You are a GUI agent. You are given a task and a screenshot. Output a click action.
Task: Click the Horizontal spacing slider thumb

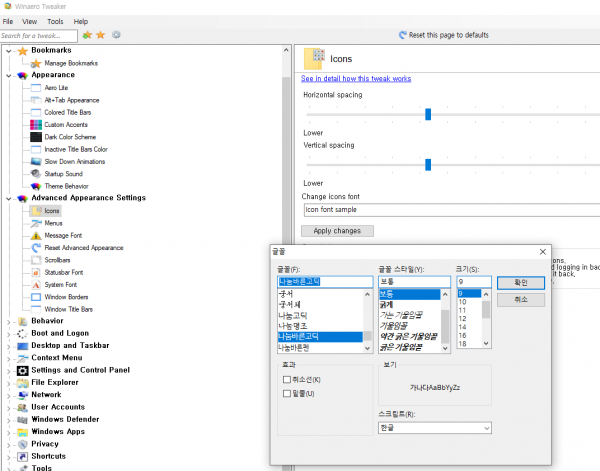point(428,114)
